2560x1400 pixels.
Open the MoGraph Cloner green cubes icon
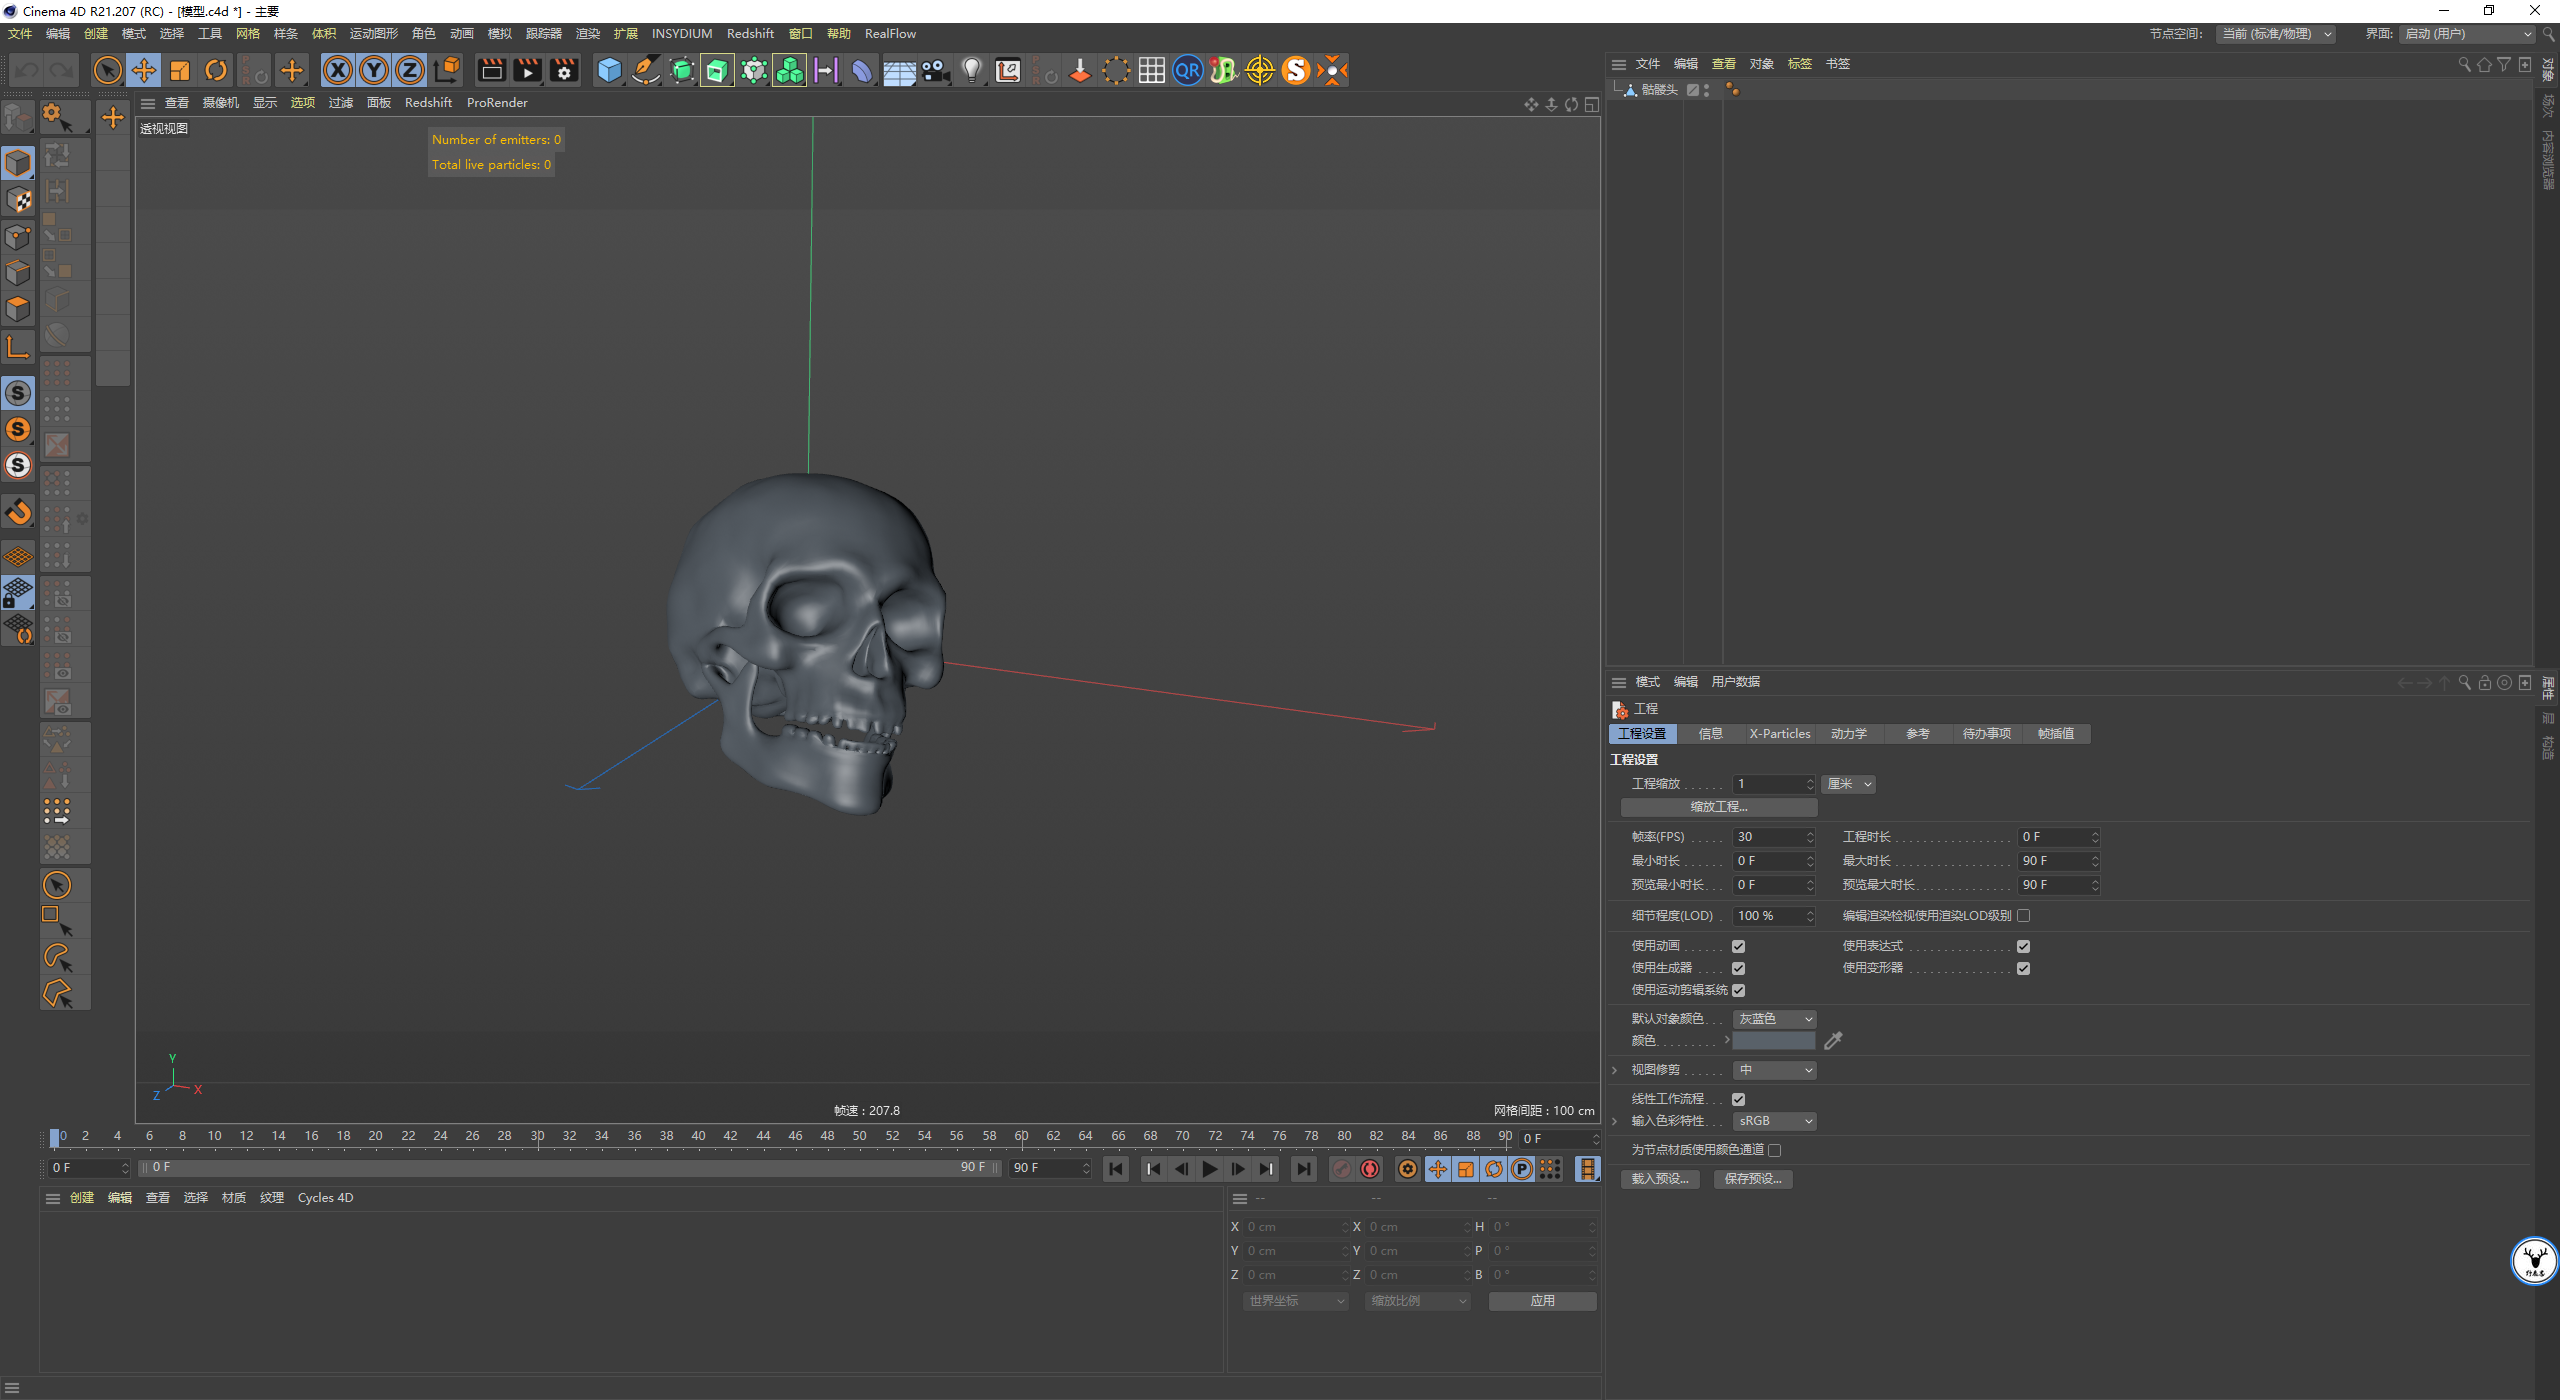coord(789,70)
